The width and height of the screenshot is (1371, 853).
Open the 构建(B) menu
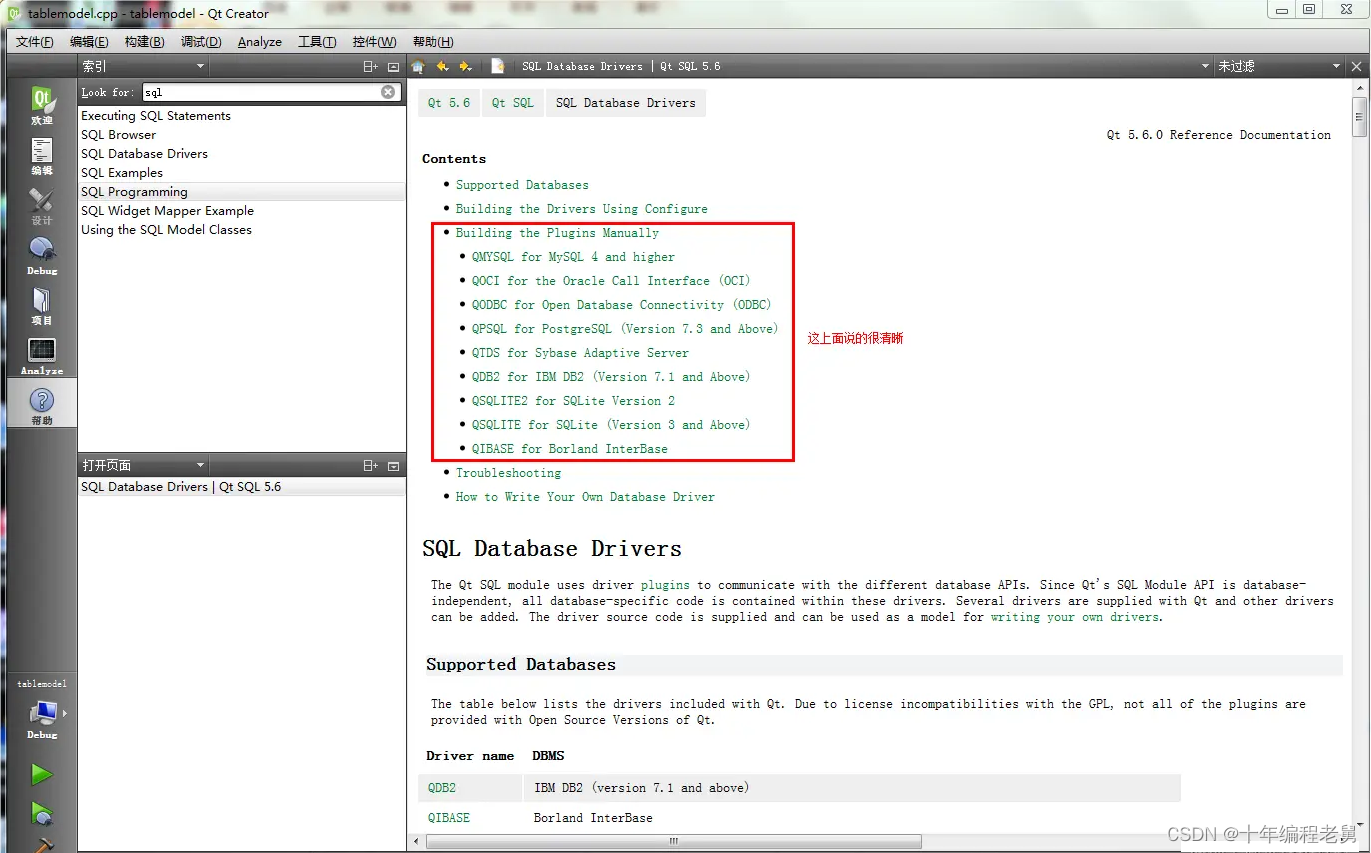click(x=144, y=42)
